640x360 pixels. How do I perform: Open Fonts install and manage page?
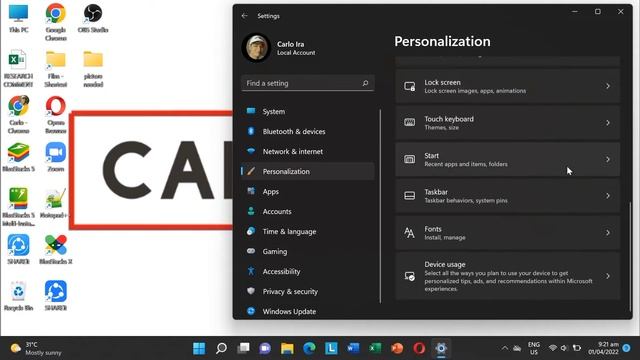pos(507,233)
